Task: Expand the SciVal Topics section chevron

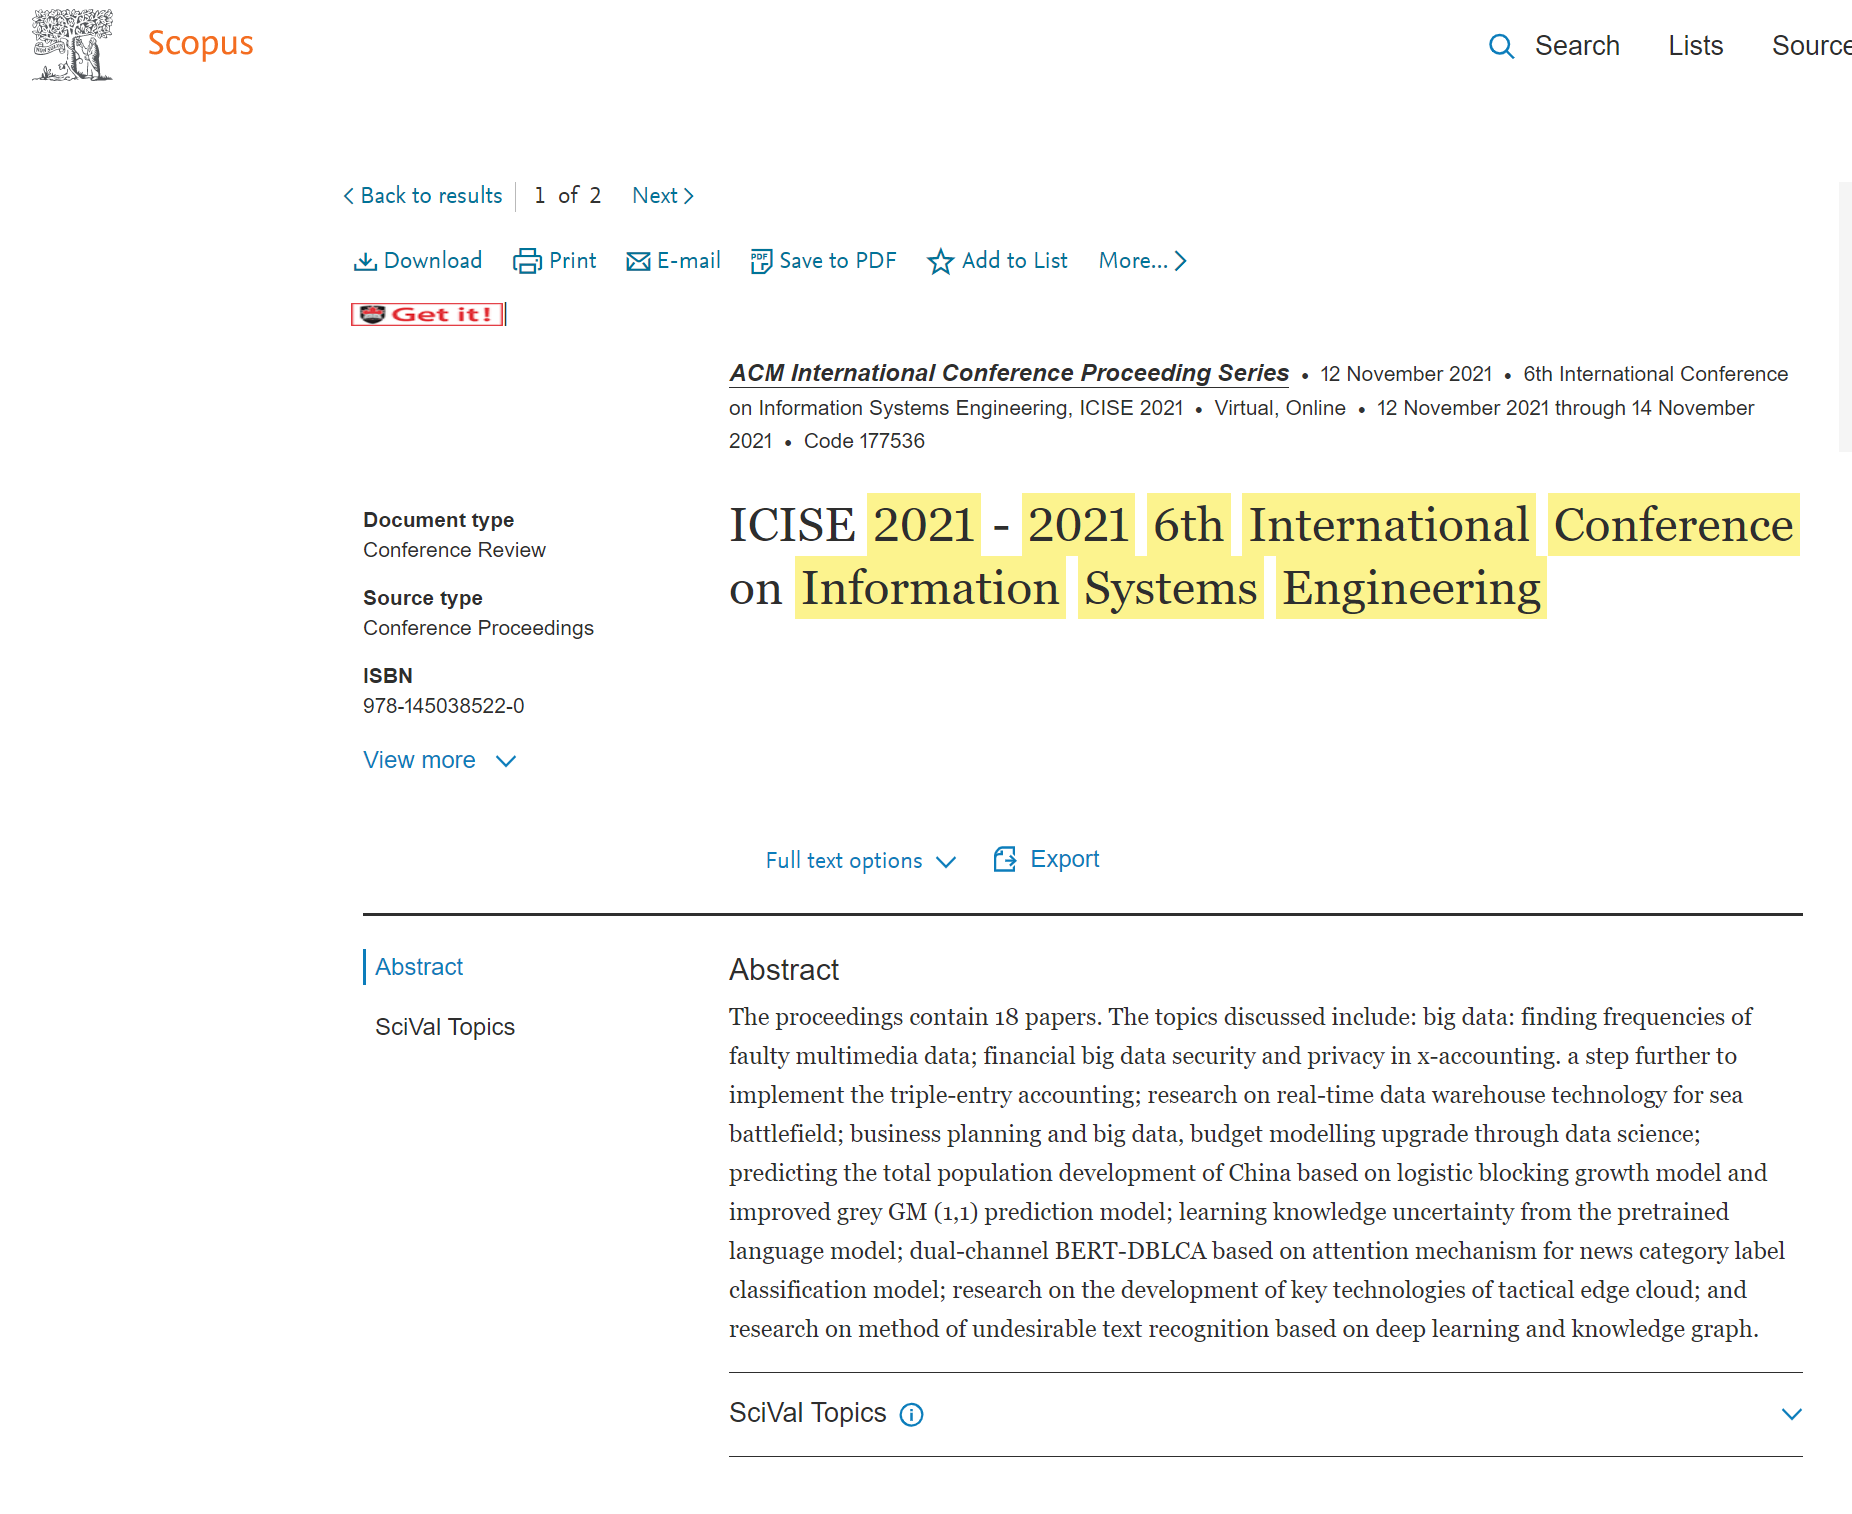Action: point(1791,1414)
